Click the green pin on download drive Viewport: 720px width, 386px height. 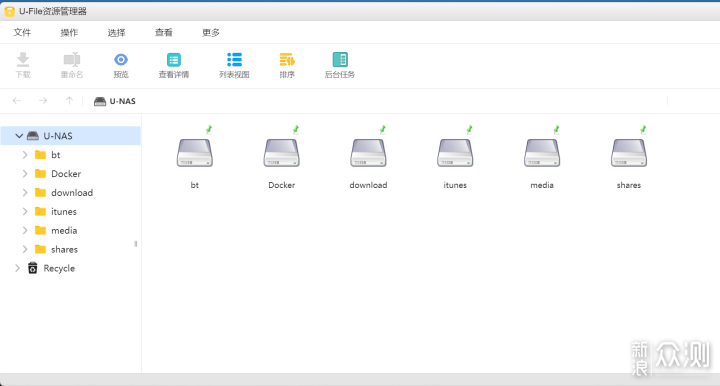(382, 129)
